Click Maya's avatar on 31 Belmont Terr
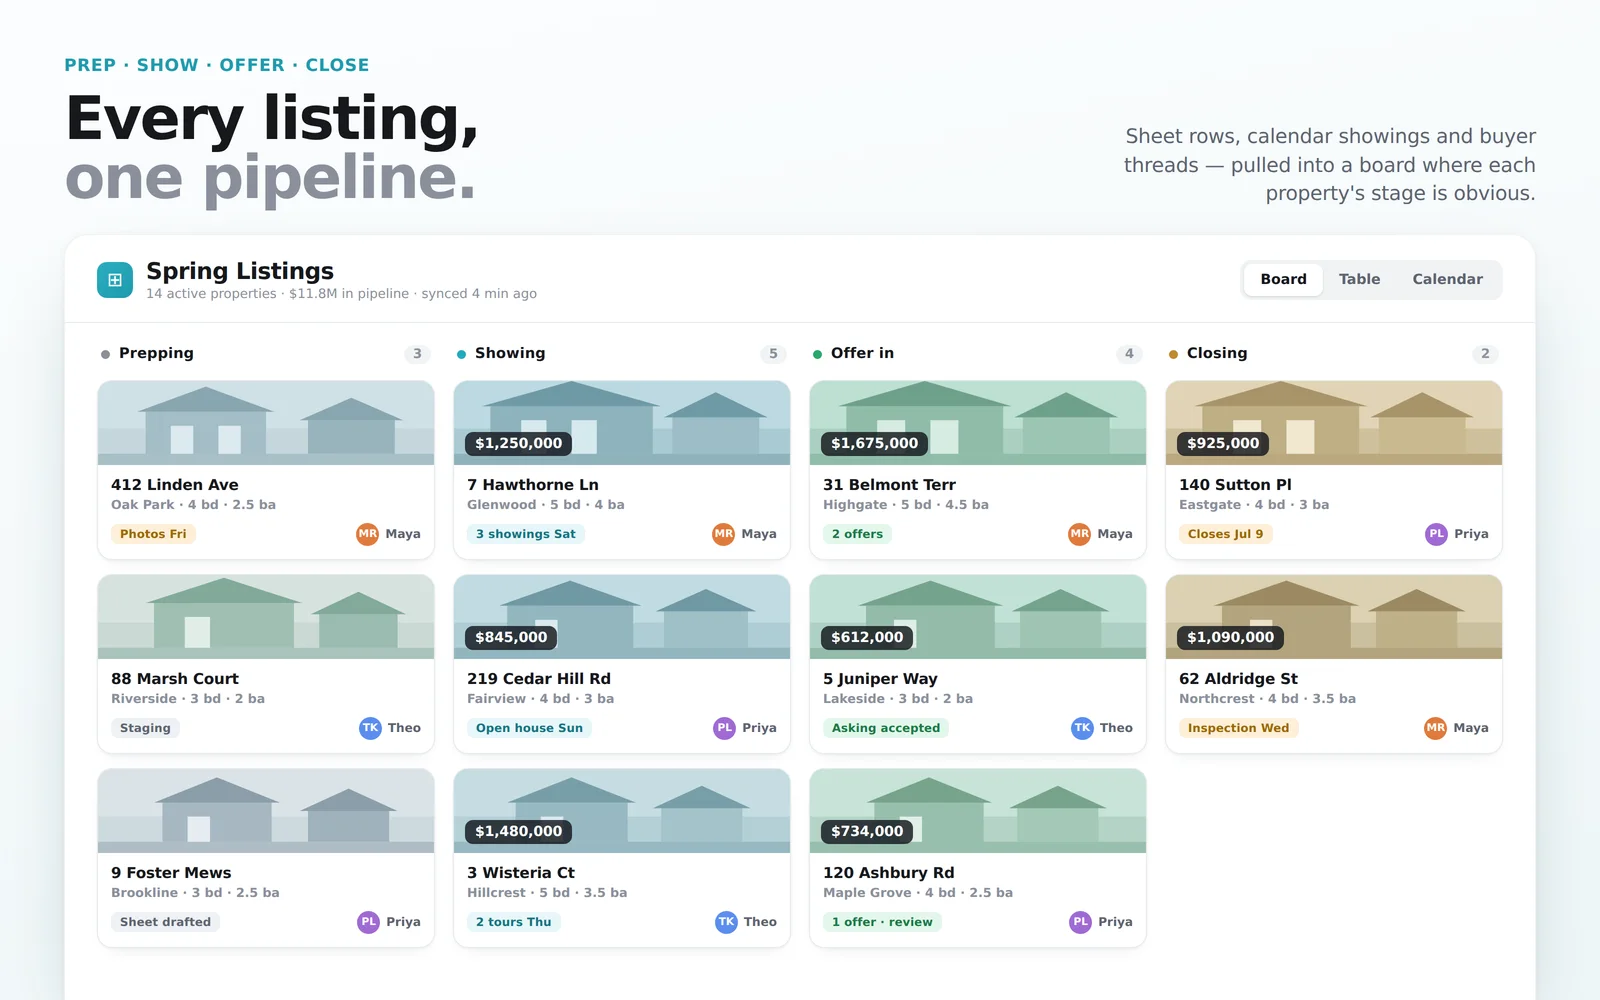 pyautogui.click(x=1080, y=534)
